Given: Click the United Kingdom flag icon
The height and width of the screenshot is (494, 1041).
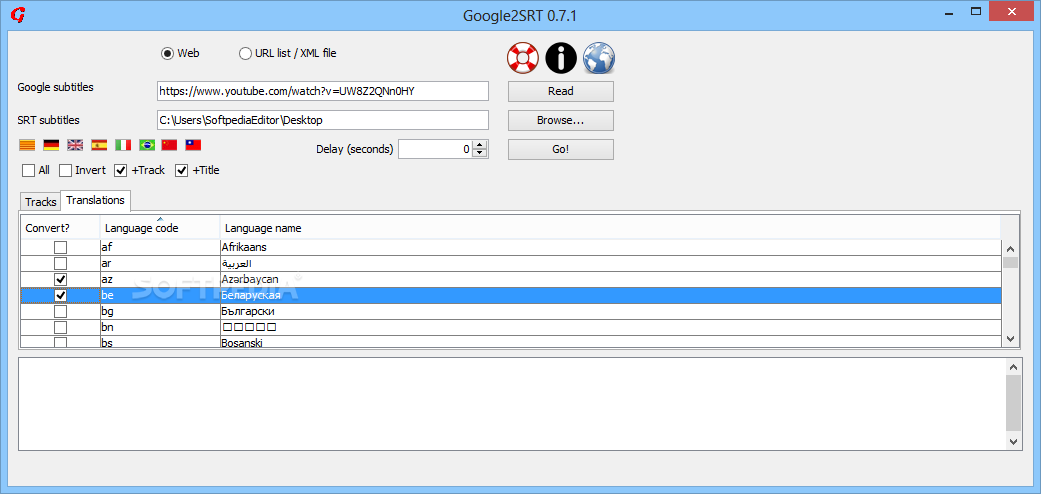Looking at the screenshot, I should pos(75,145).
